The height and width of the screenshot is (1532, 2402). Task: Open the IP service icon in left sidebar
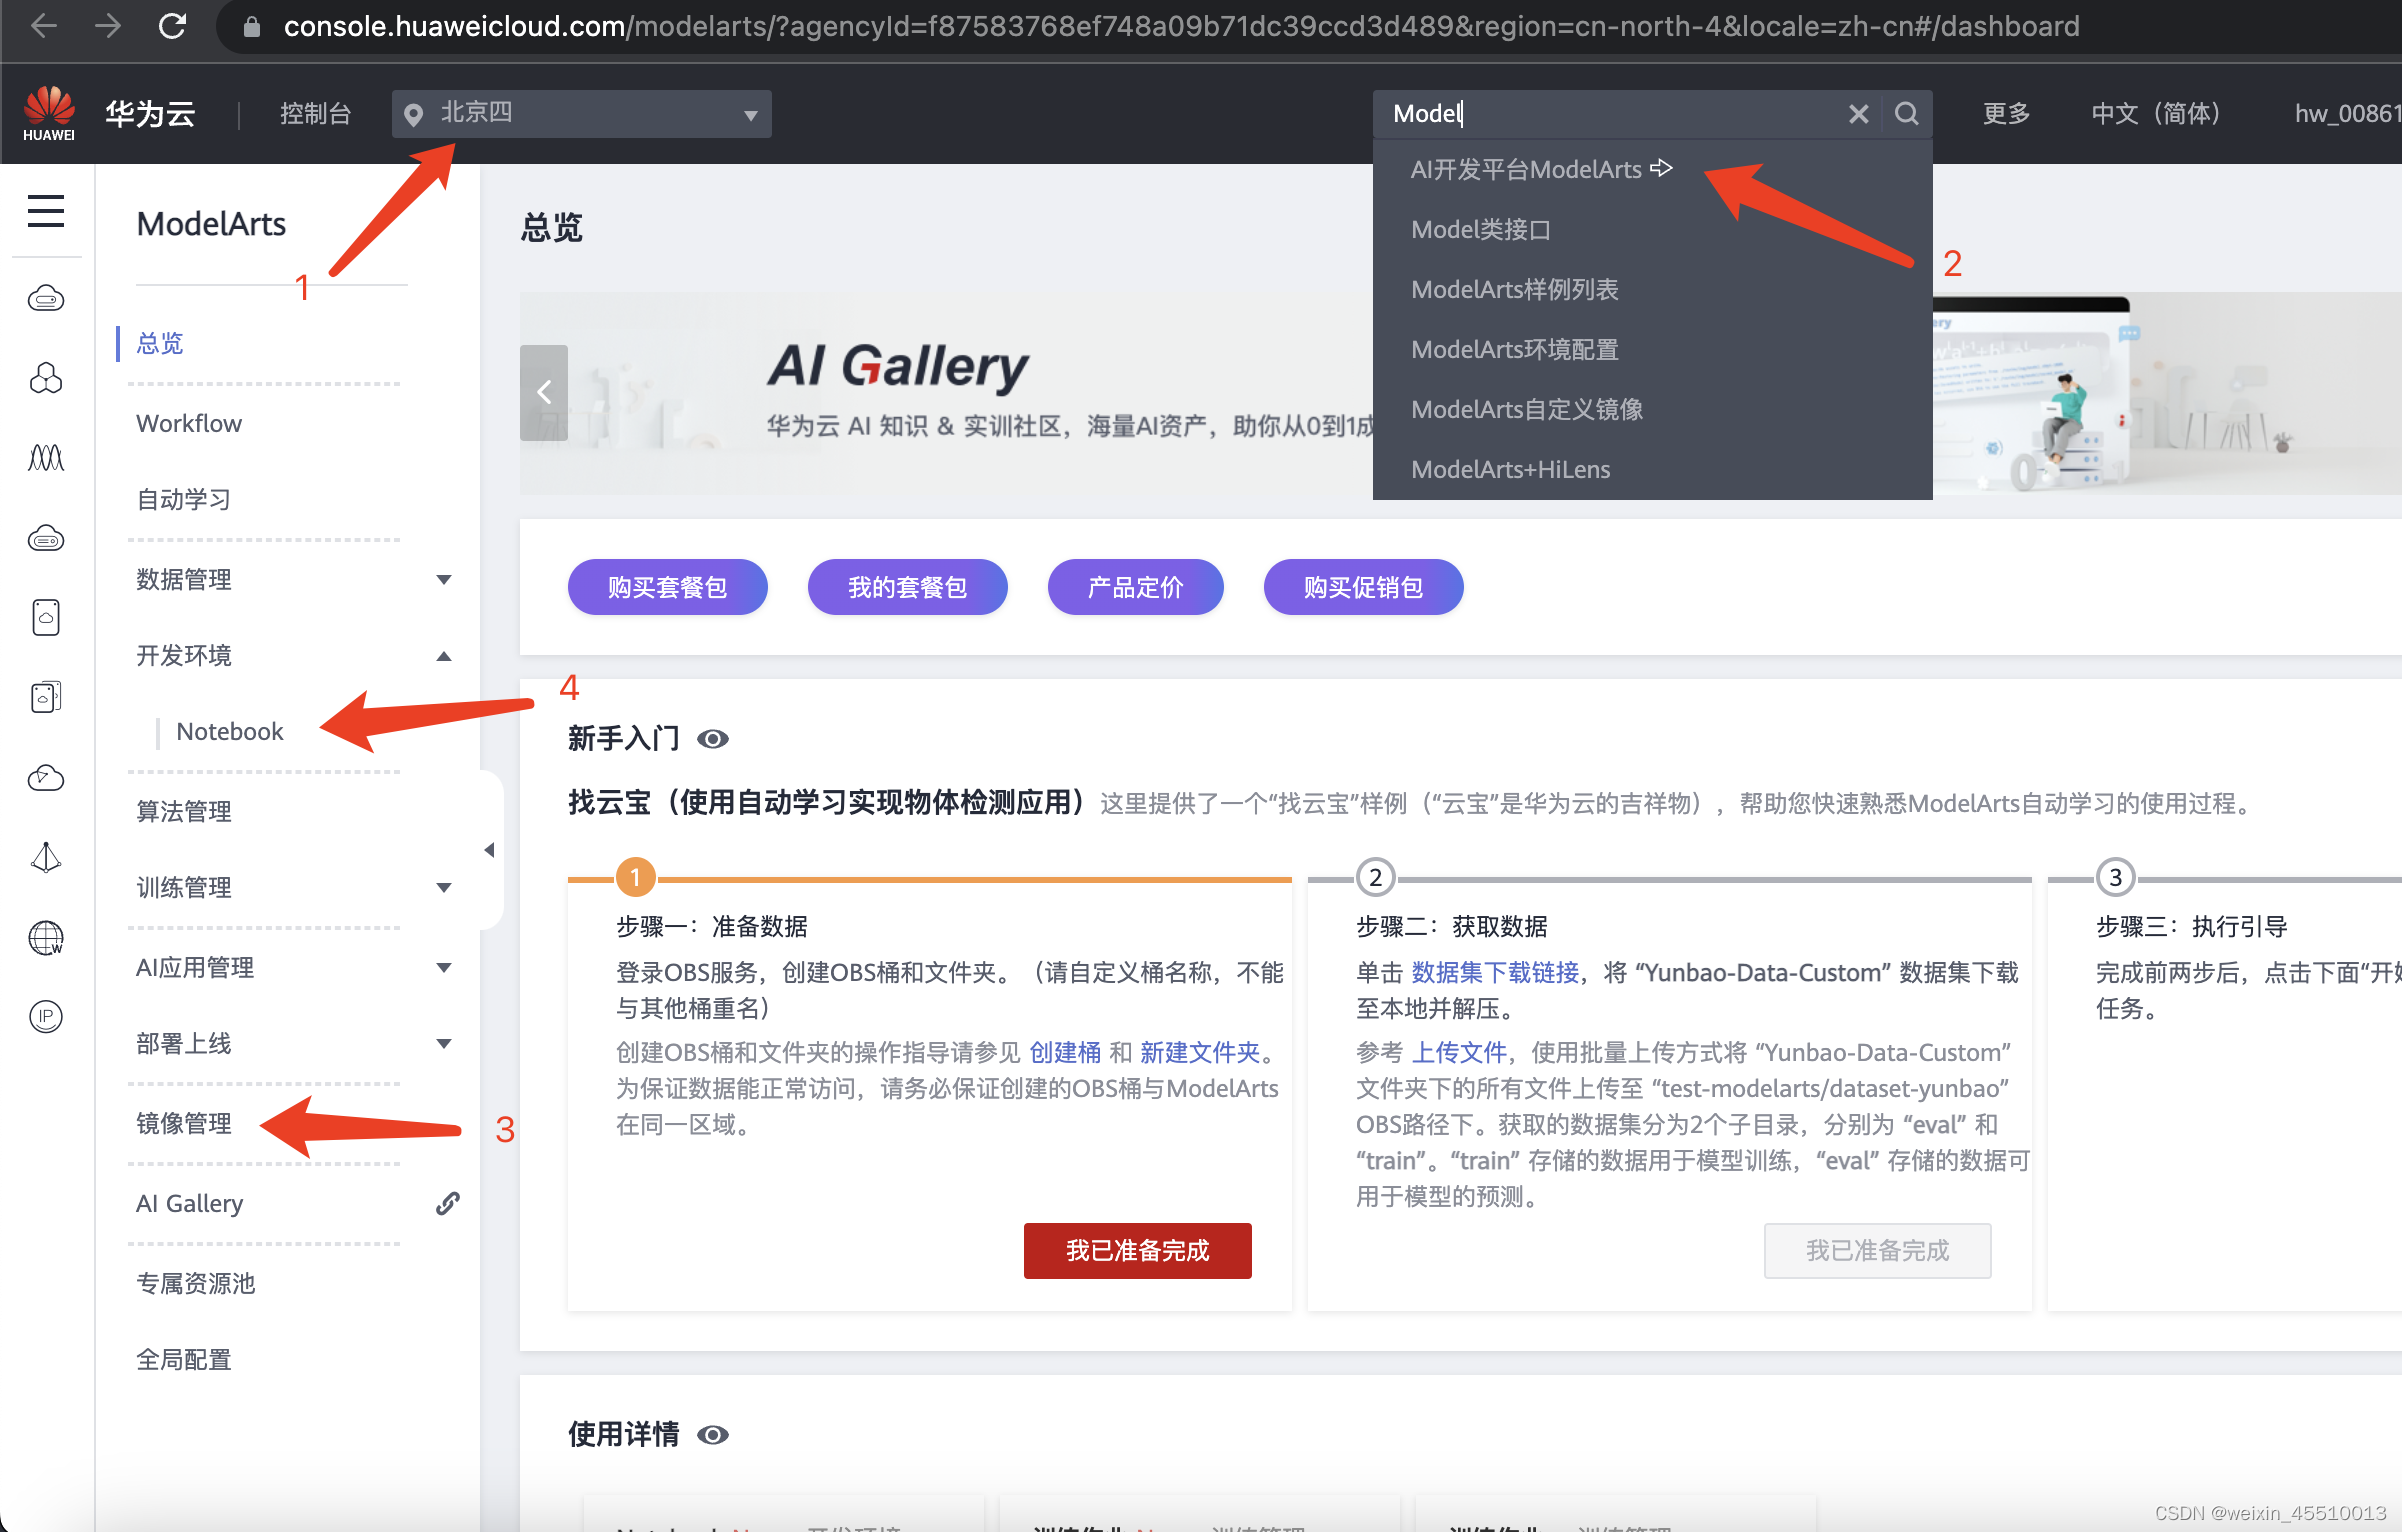point(46,1017)
